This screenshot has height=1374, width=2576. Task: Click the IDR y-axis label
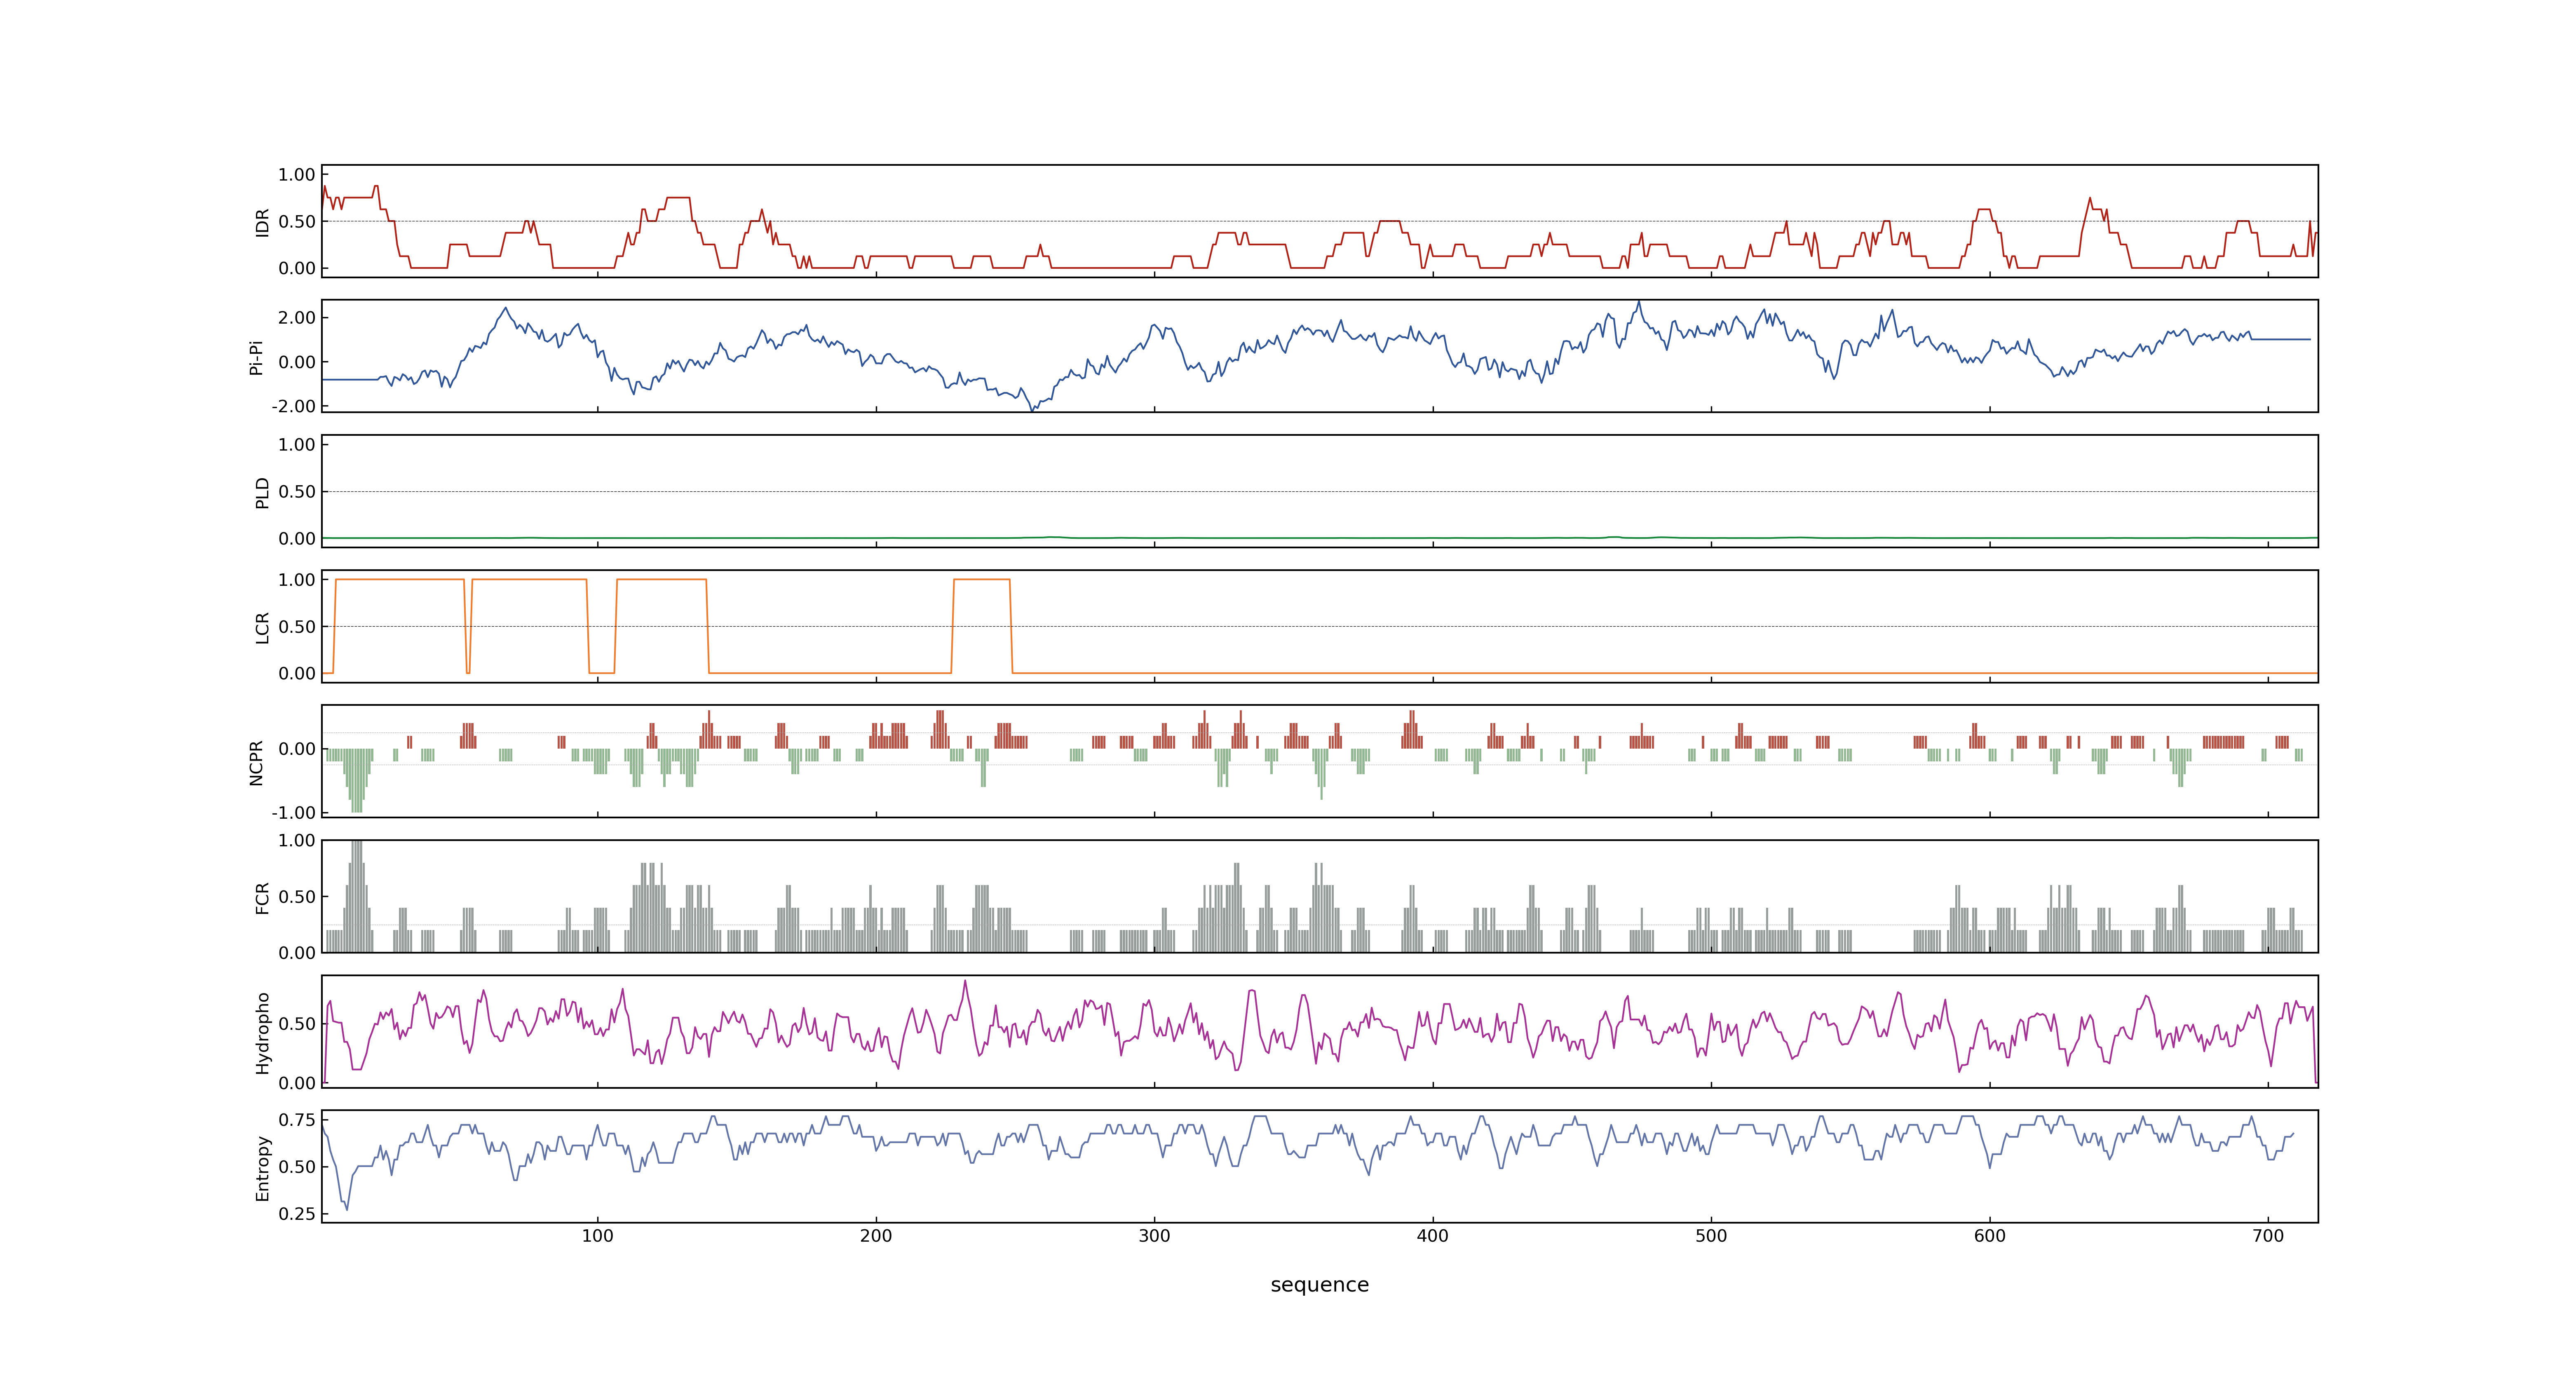(263, 222)
